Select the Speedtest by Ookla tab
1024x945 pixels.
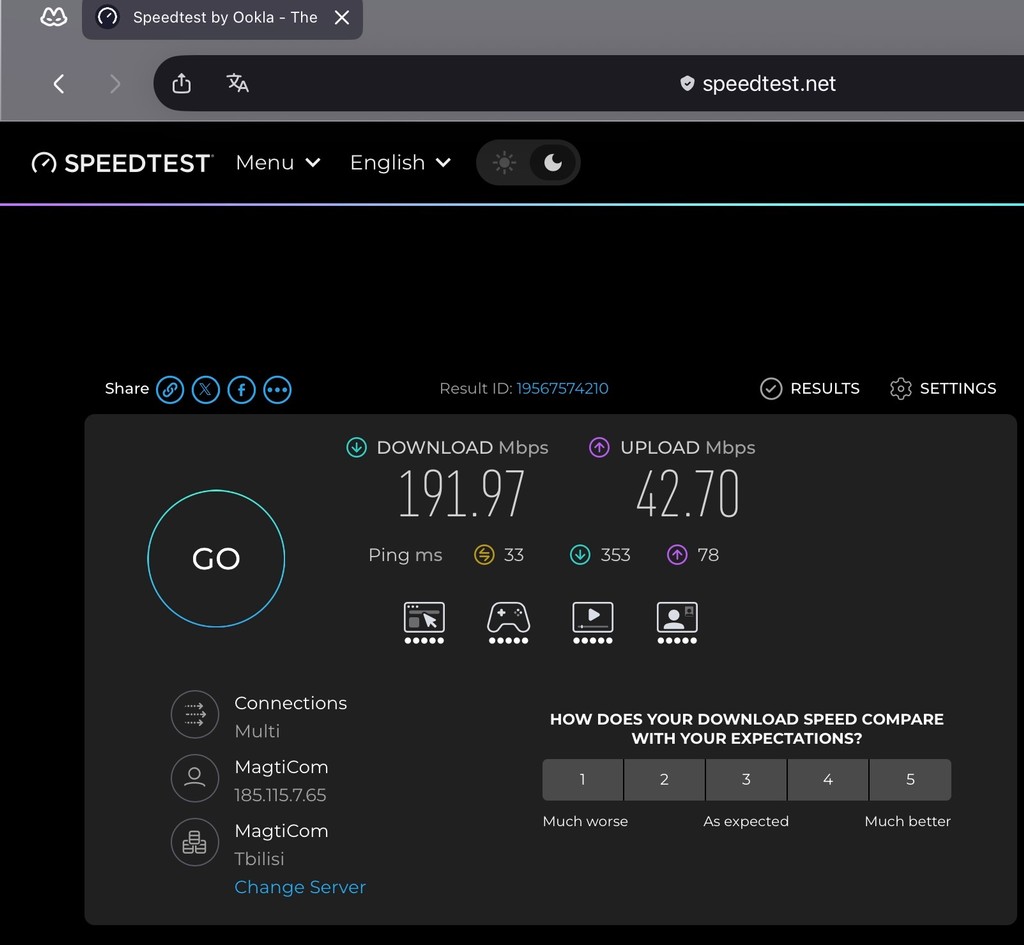click(222, 18)
